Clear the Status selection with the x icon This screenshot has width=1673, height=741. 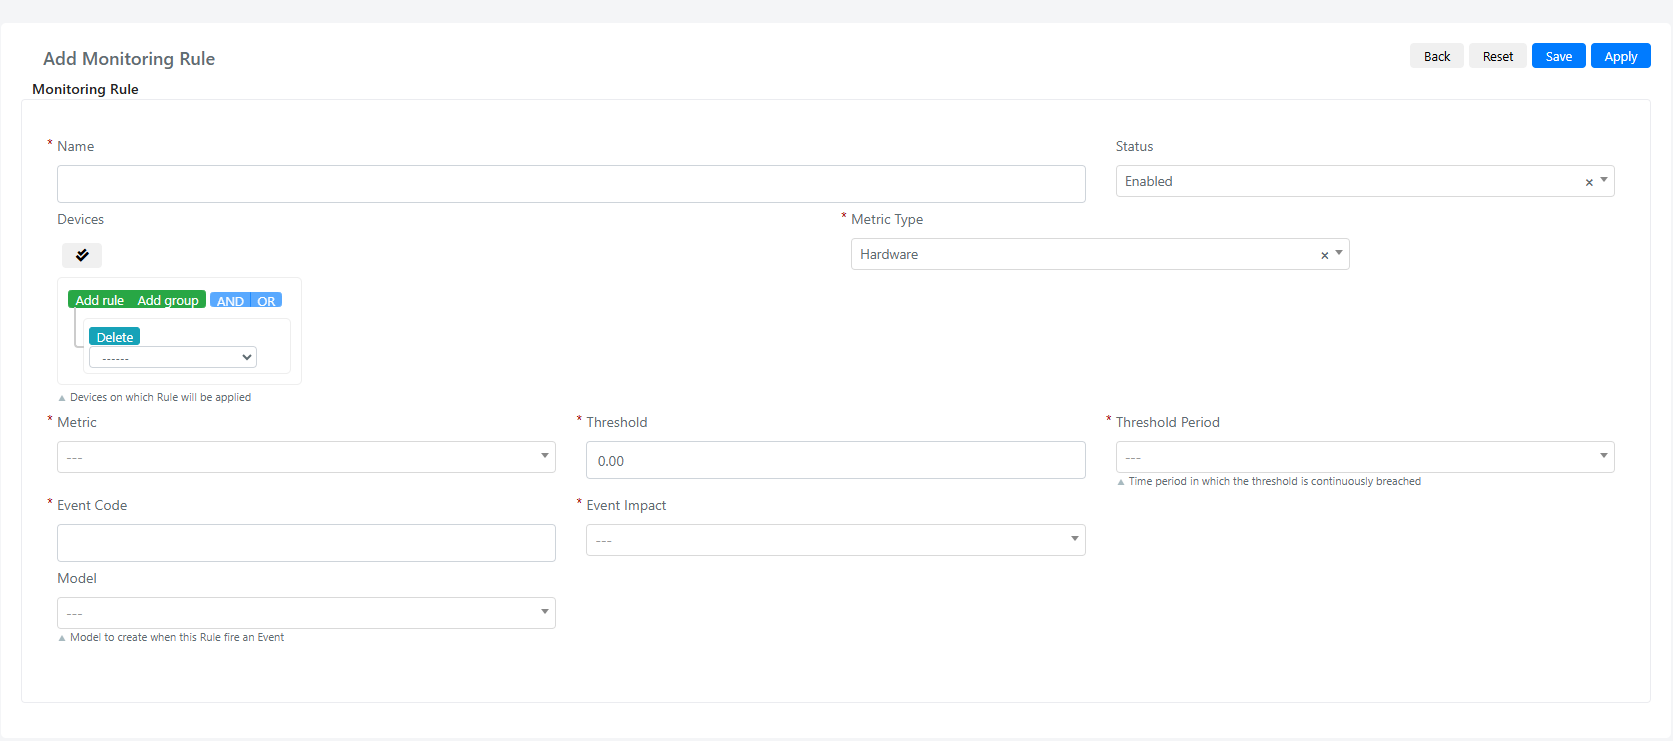coord(1589,182)
